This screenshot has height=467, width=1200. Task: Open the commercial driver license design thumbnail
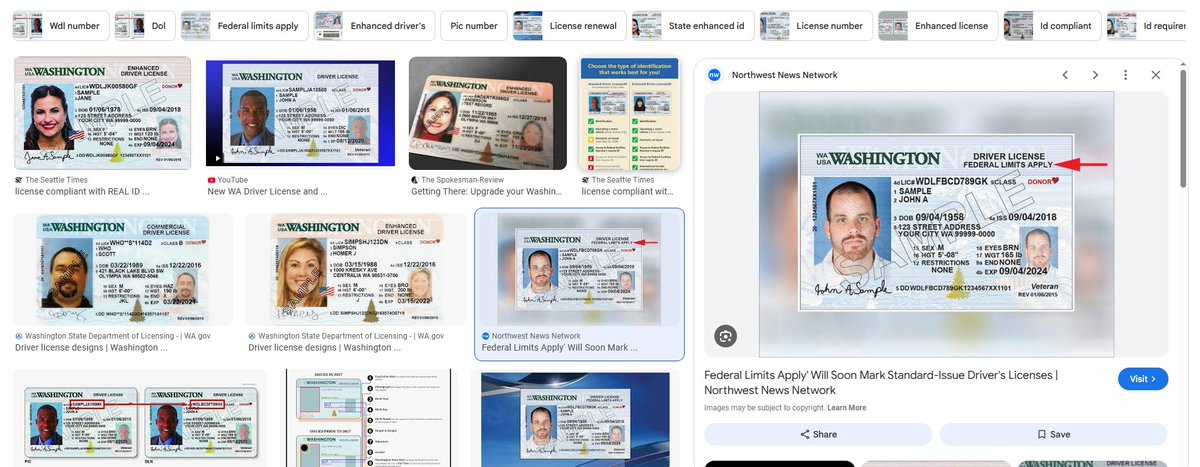tap(123, 269)
